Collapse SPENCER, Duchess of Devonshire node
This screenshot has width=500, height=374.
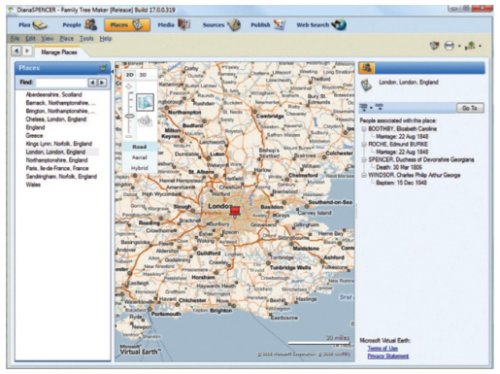point(364,160)
